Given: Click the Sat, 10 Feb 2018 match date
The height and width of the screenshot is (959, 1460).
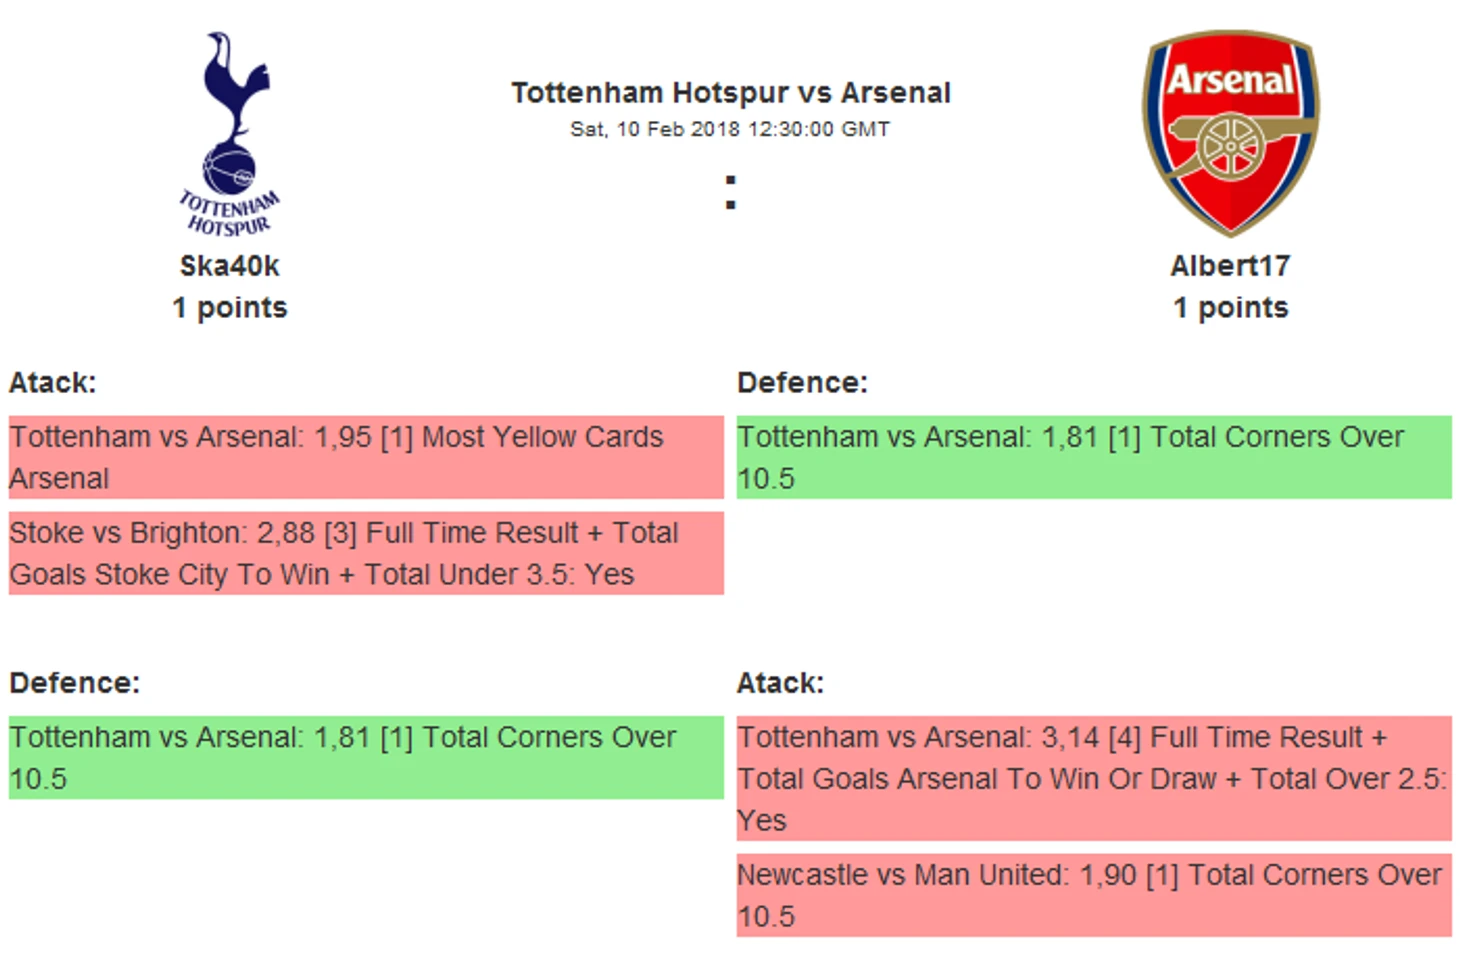Looking at the screenshot, I should (730, 129).
